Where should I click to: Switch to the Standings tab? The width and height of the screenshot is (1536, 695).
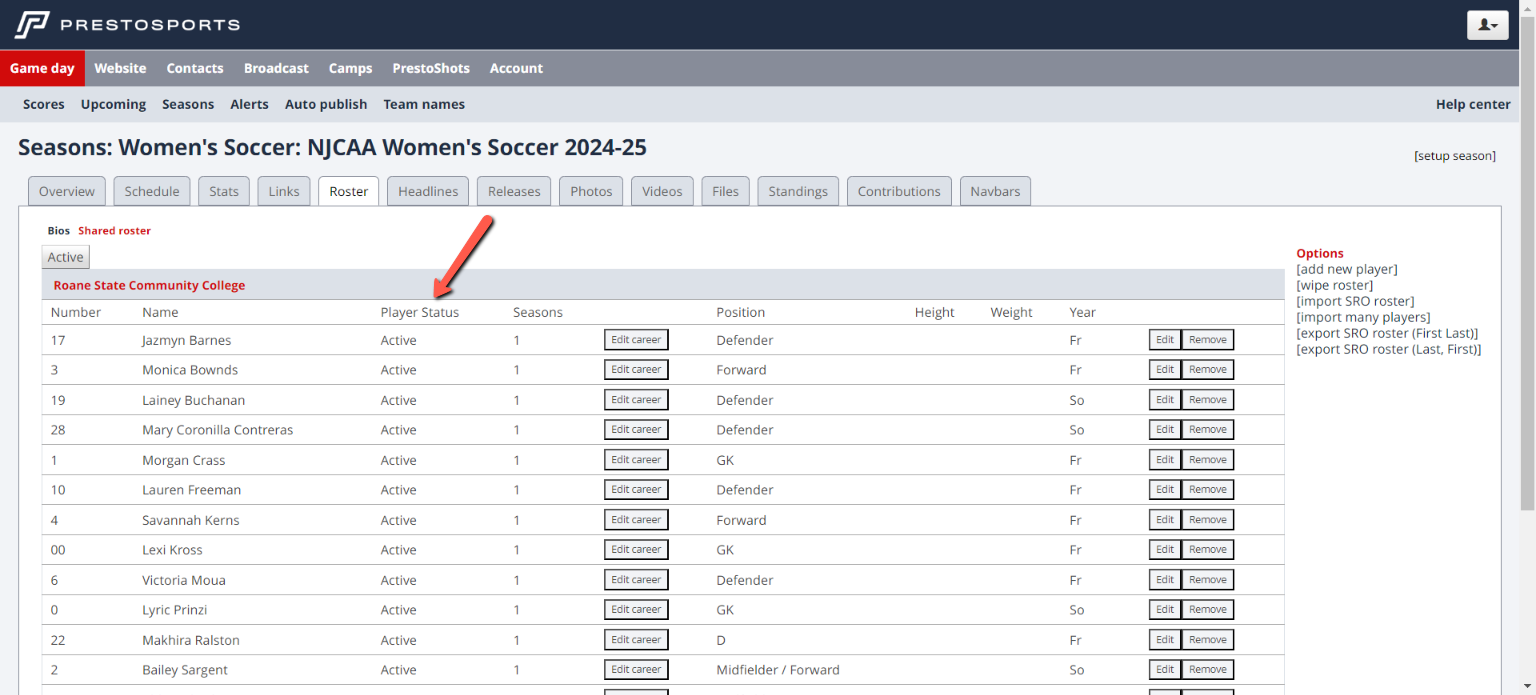tap(798, 191)
